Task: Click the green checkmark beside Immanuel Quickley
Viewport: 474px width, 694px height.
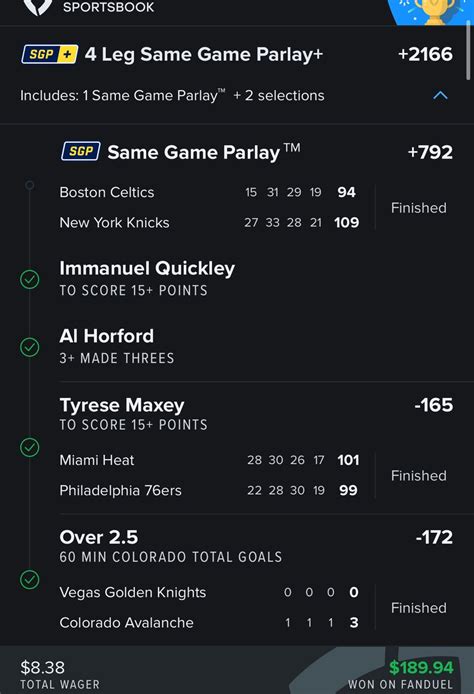Action: [30, 279]
